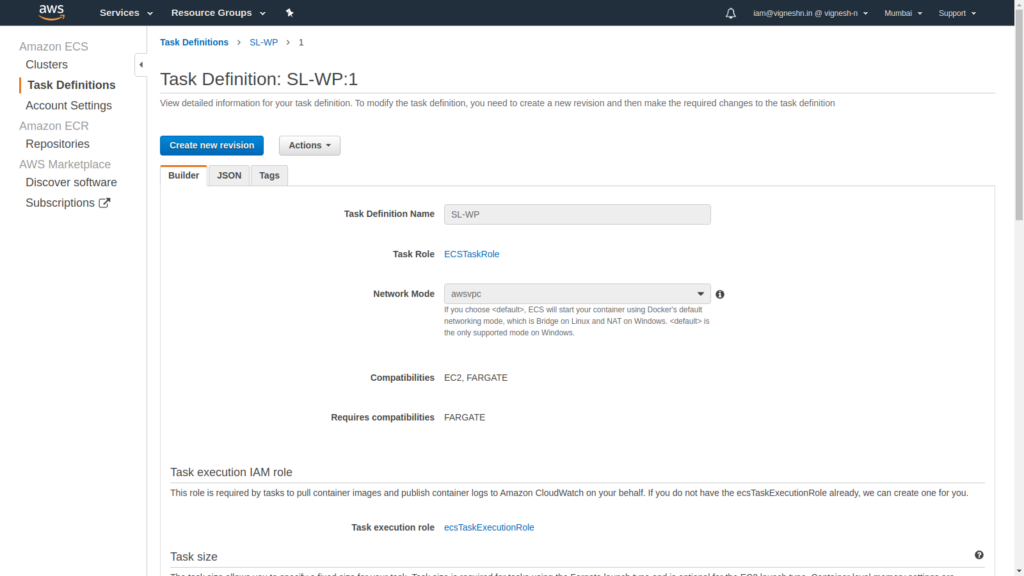Click the 'Task execution IAM role' heading
Screen dimensions: 1024x576
coord(231,472)
